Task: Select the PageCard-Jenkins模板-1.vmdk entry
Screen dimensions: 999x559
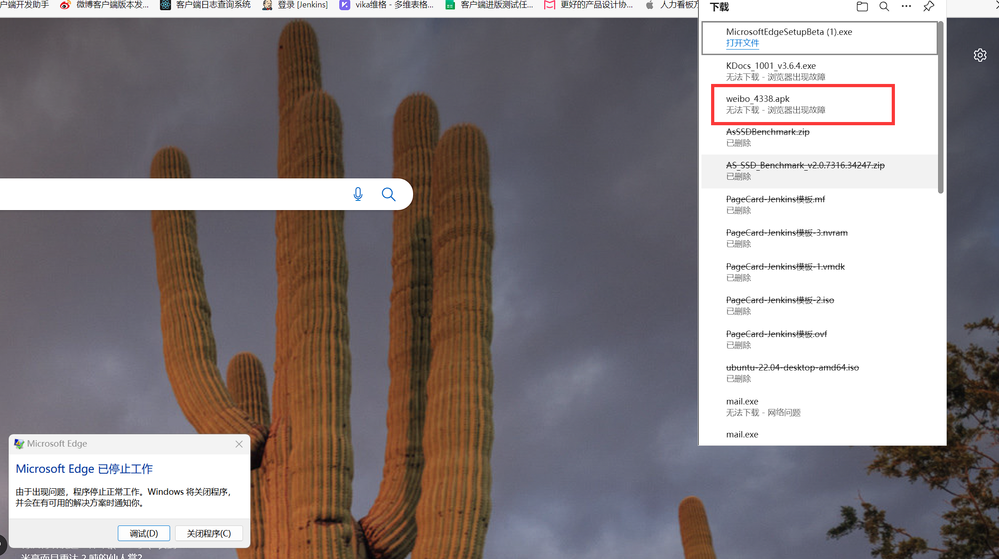Action: click(819, 272)
